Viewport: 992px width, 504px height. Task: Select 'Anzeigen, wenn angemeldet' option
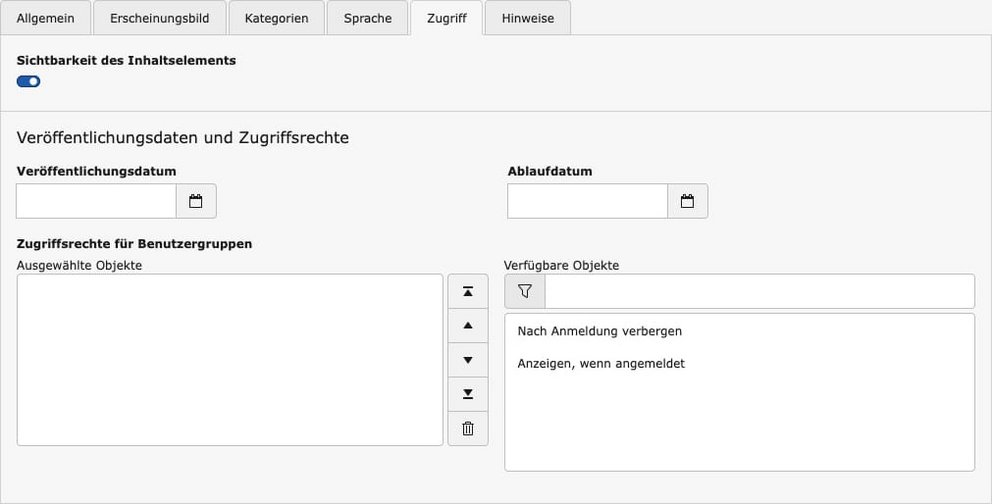601,364
